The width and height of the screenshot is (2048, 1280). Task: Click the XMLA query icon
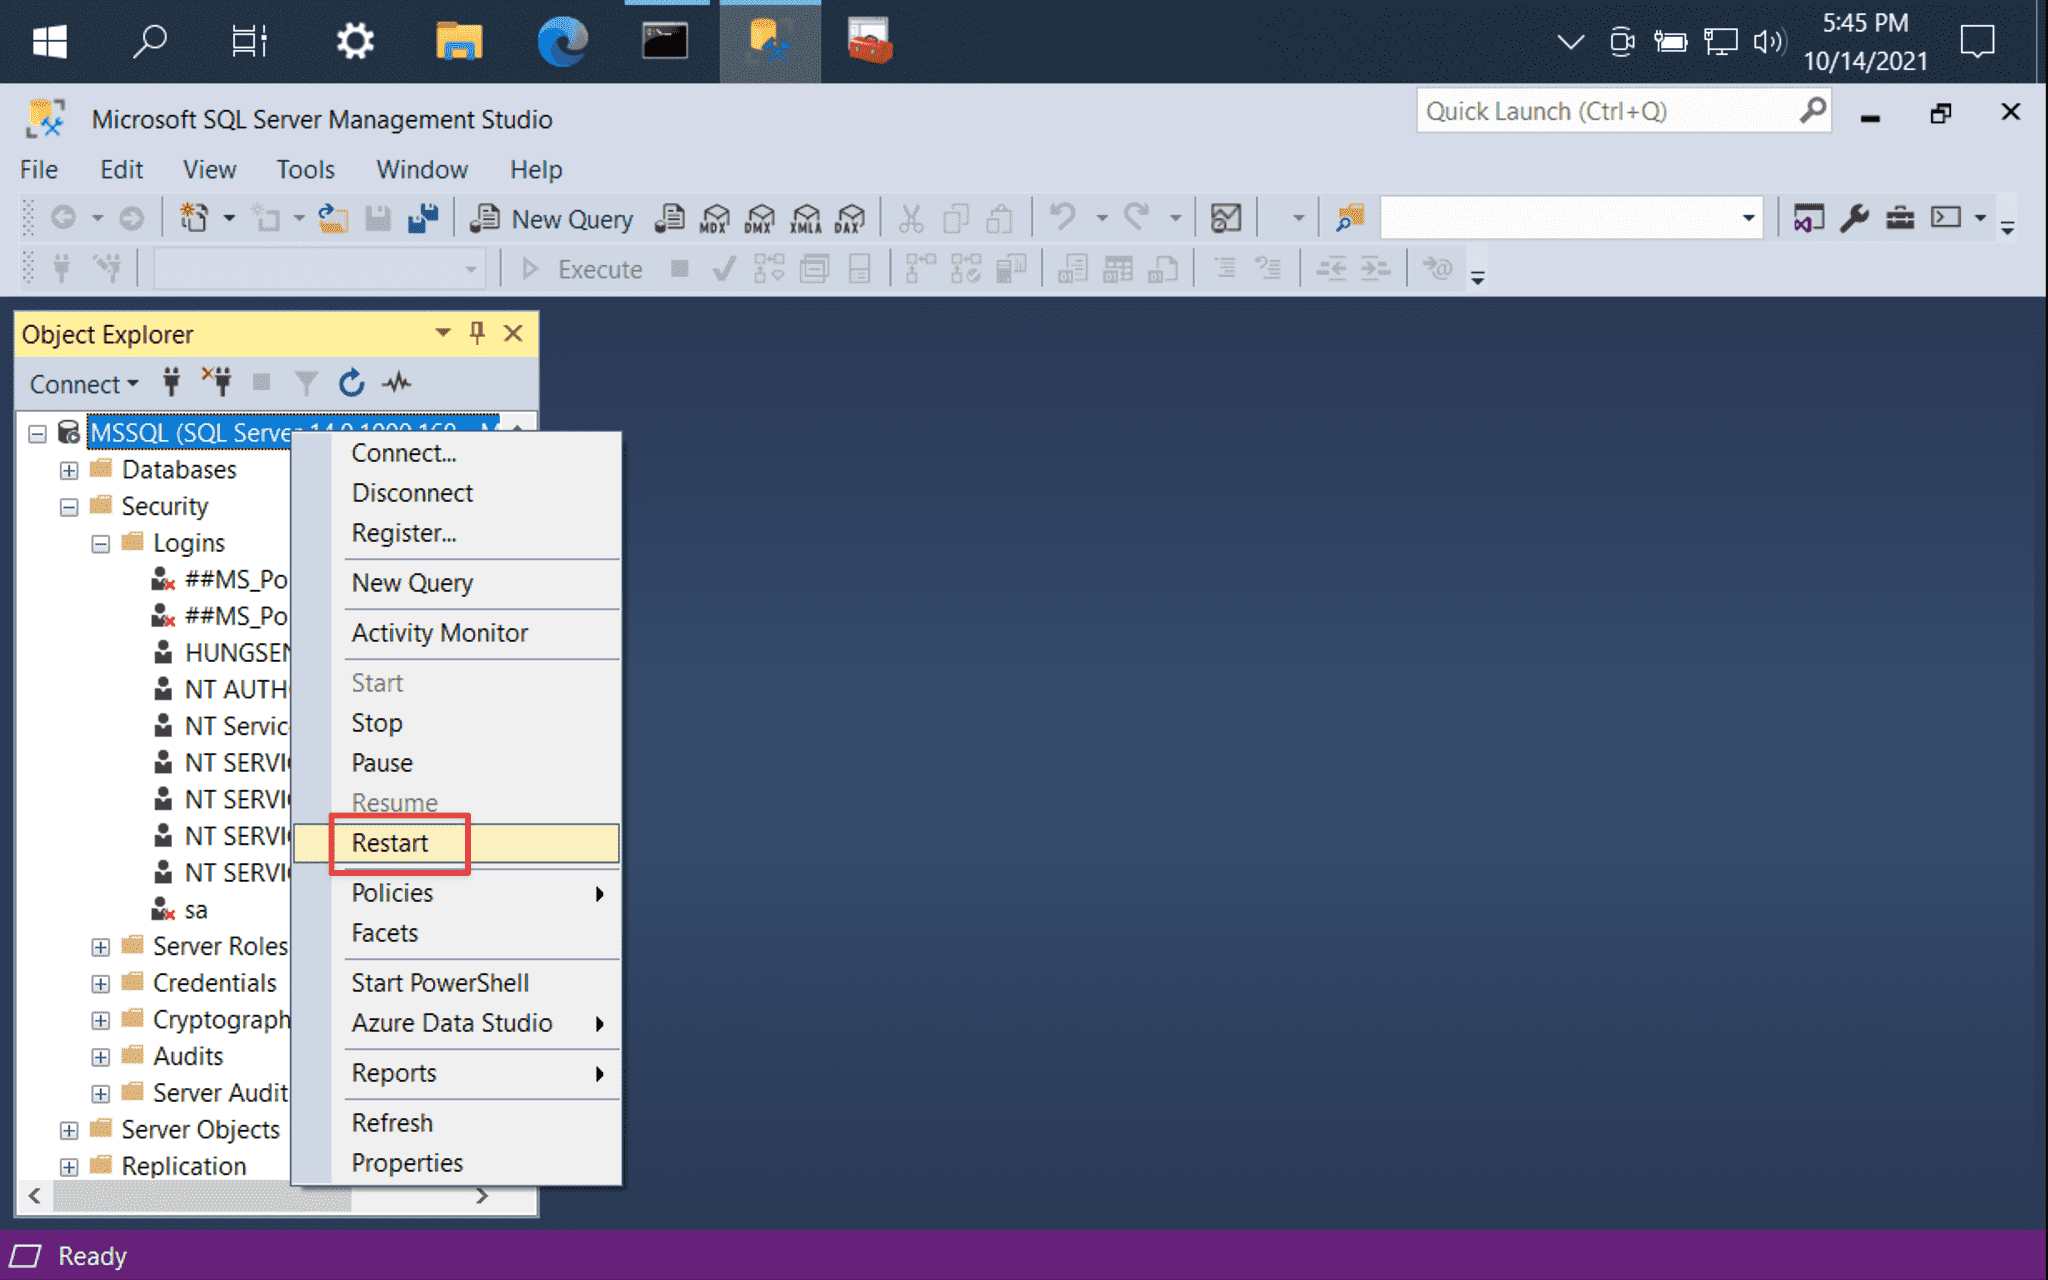[805, 218]
